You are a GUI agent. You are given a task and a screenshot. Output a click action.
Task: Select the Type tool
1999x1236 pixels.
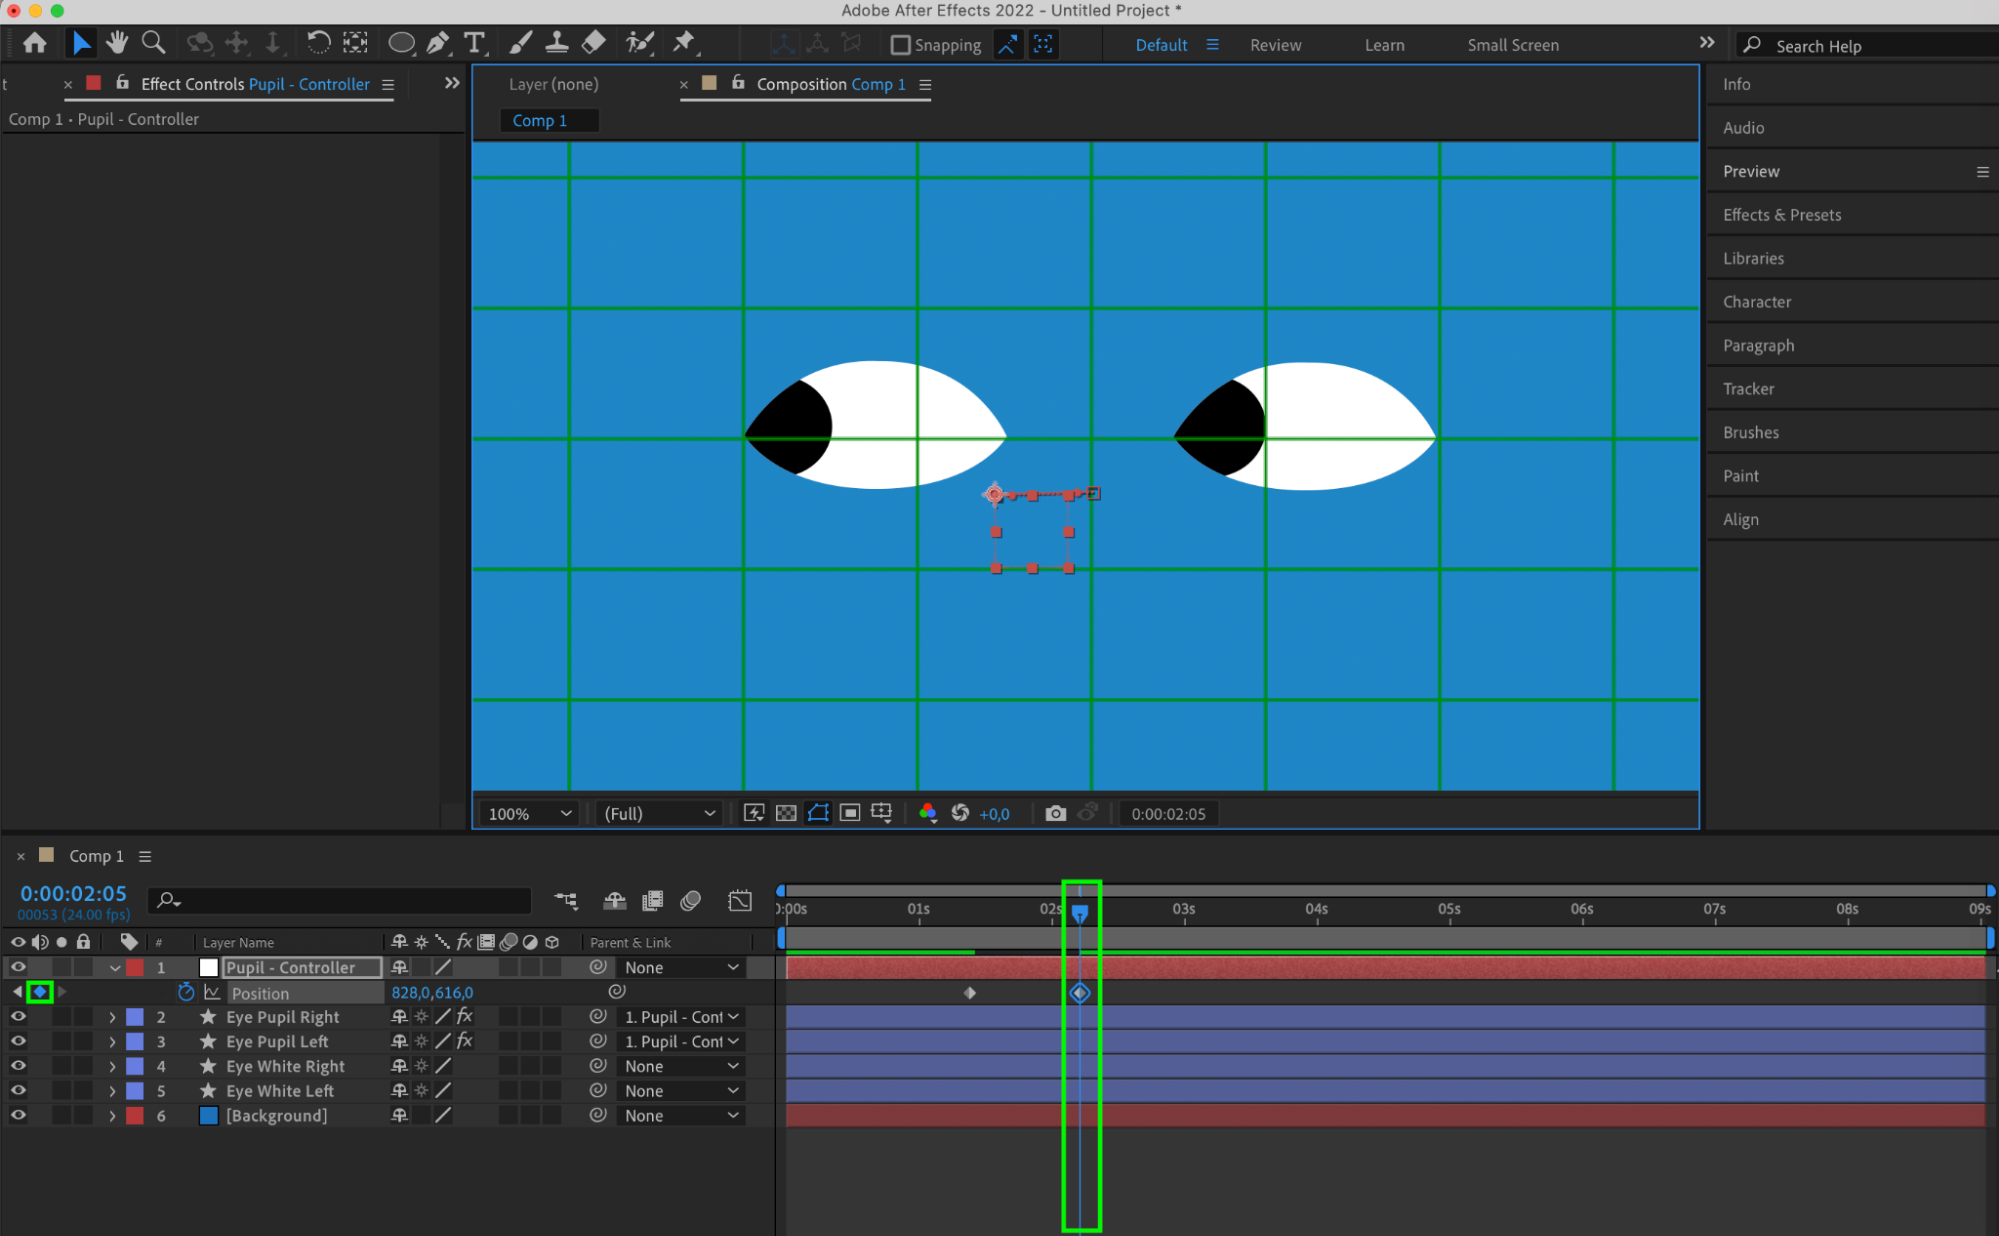pyautogui.click(x=474, y=43)
